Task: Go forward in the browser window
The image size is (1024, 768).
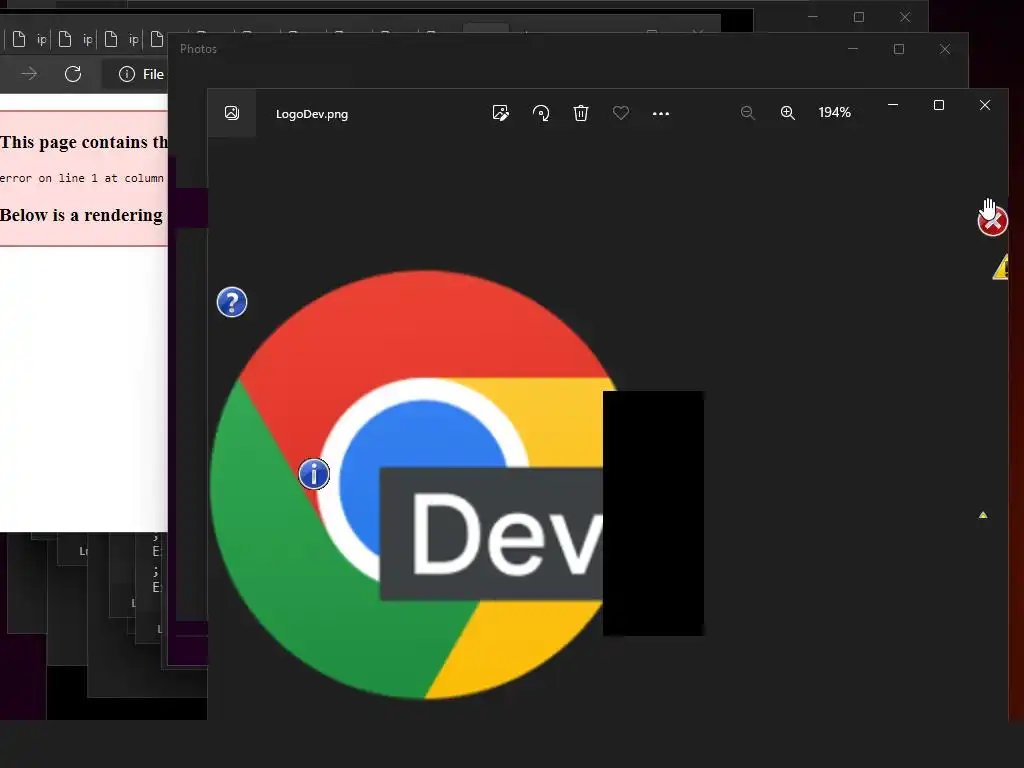Action: (x=29, y=74)
